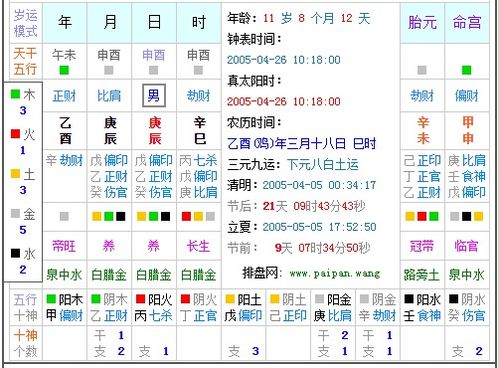Image resolution: width=499 pixels, height=368 pixels.
Task: Click the 乙酉 year pillar
Action: coord(65,130)
